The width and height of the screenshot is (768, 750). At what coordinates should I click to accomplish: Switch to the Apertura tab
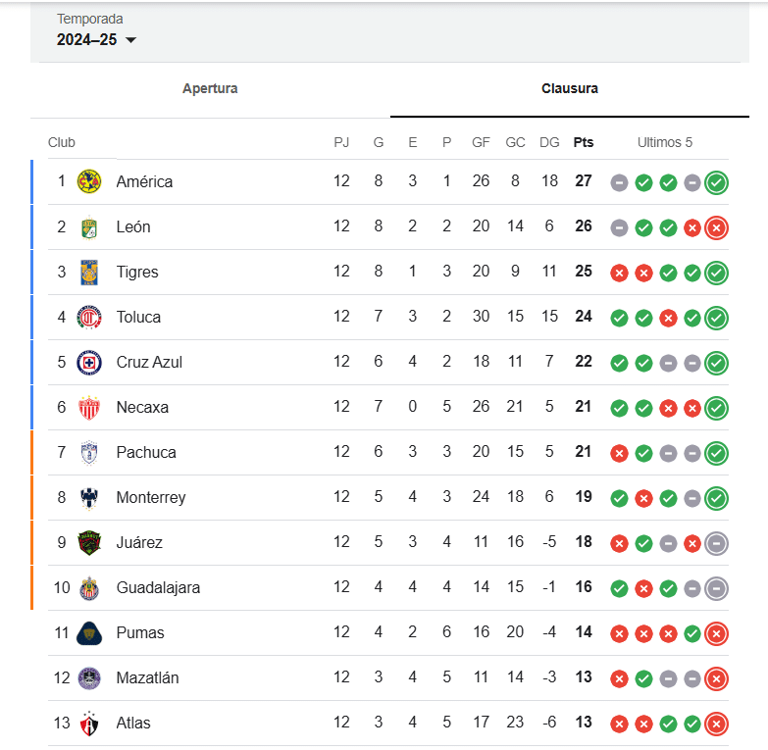click(x=210, y=89)
